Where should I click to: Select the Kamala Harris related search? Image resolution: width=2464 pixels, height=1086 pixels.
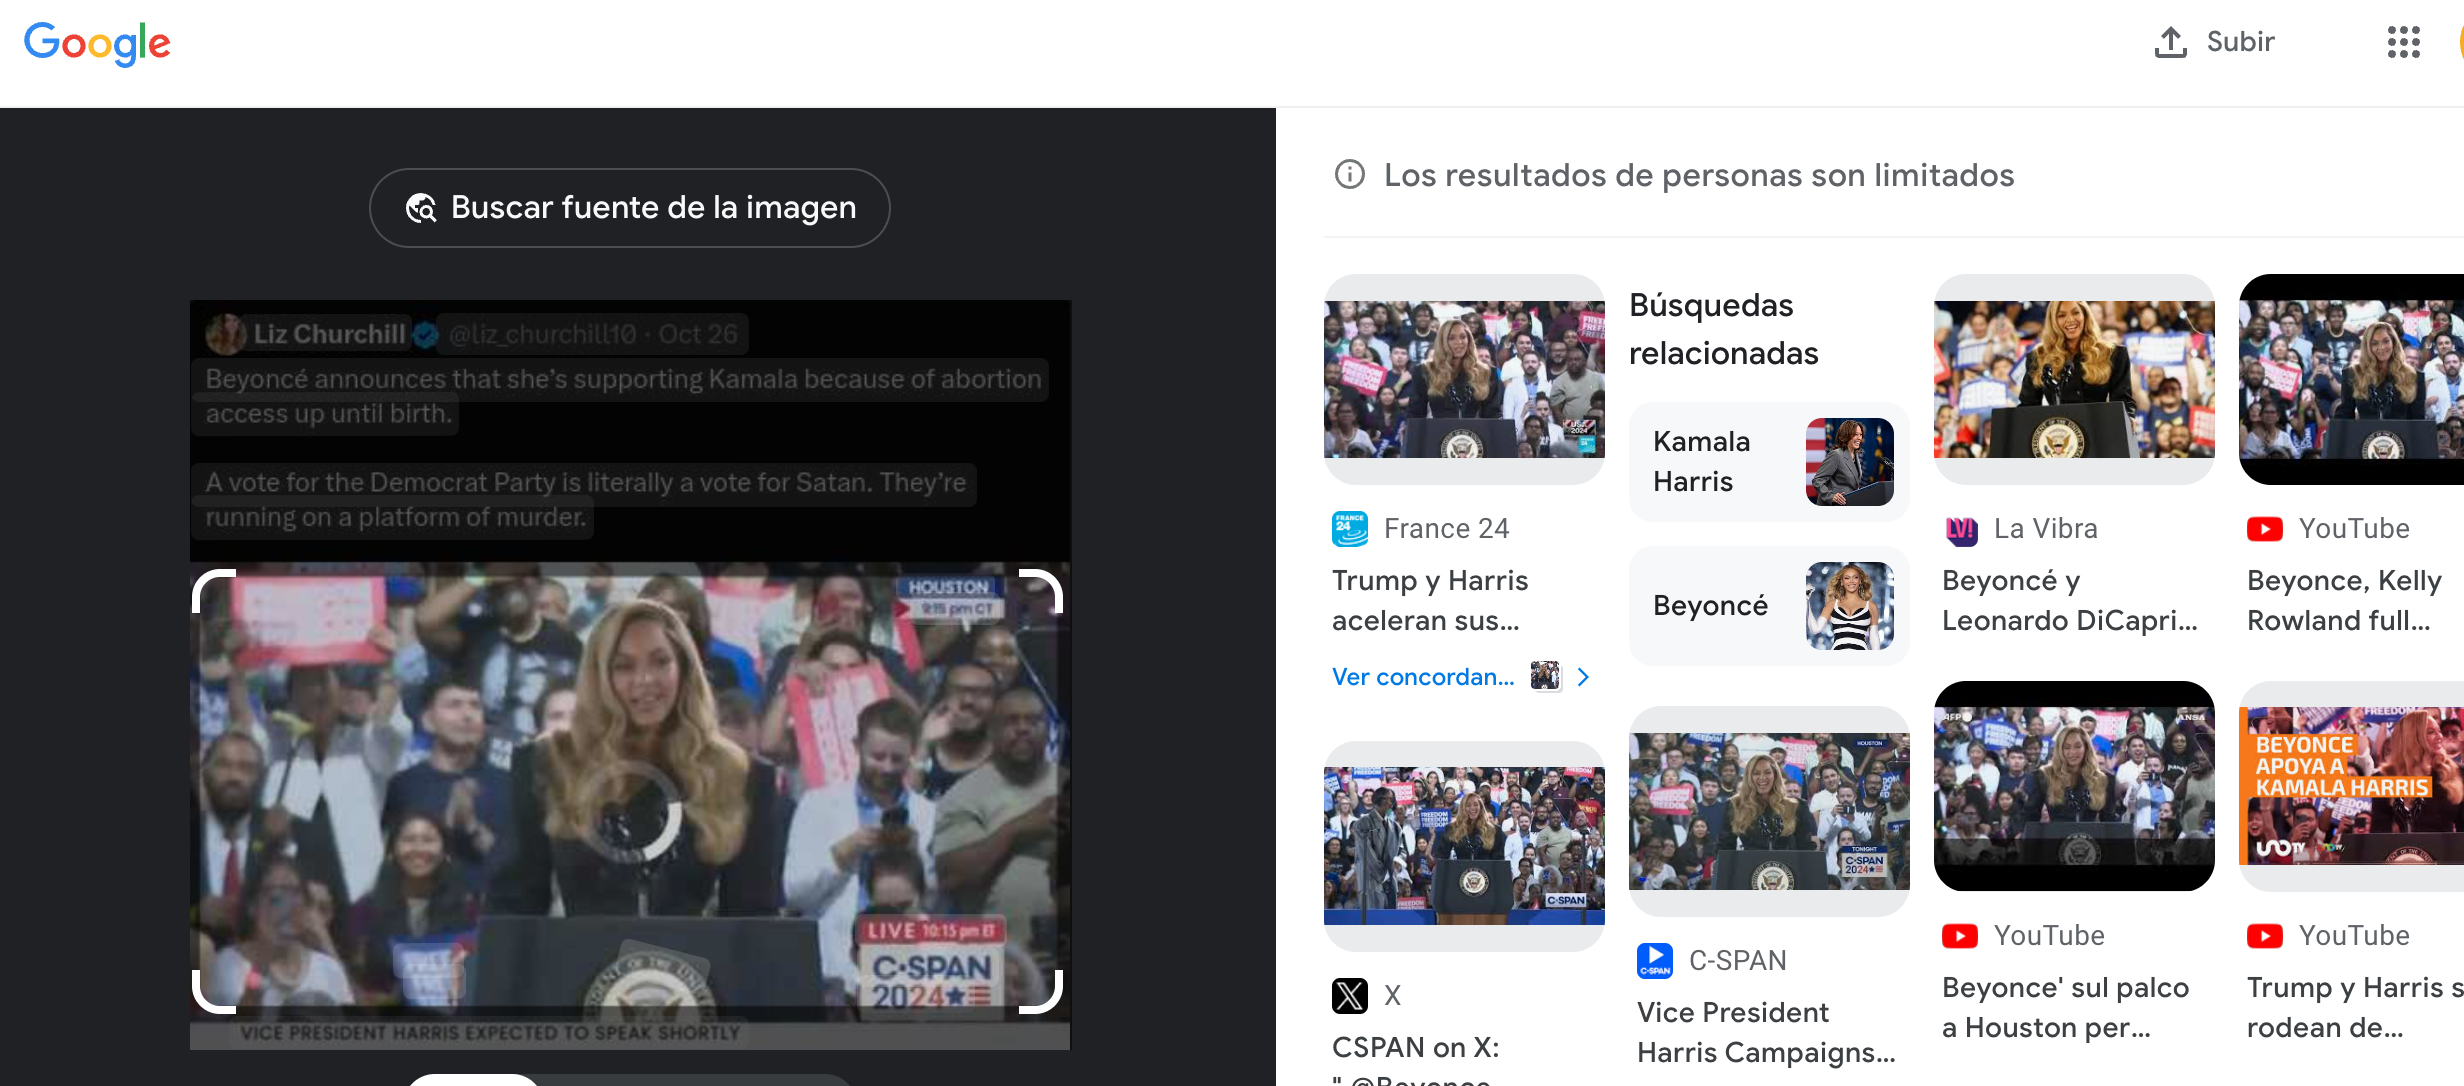(1768, 462)
